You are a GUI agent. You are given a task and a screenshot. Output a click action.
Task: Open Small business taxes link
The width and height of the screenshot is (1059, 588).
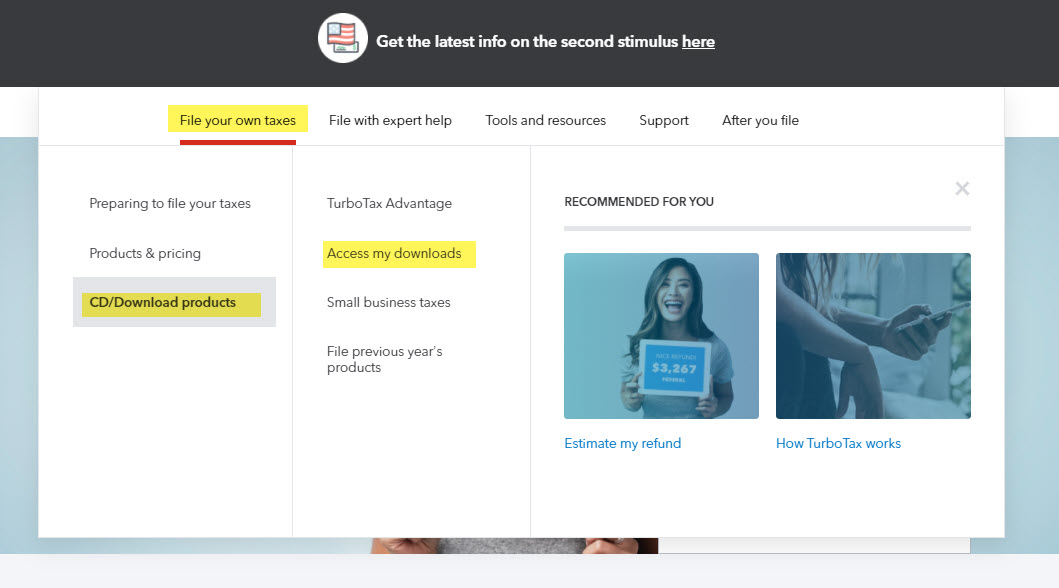[x=388, y=302]
